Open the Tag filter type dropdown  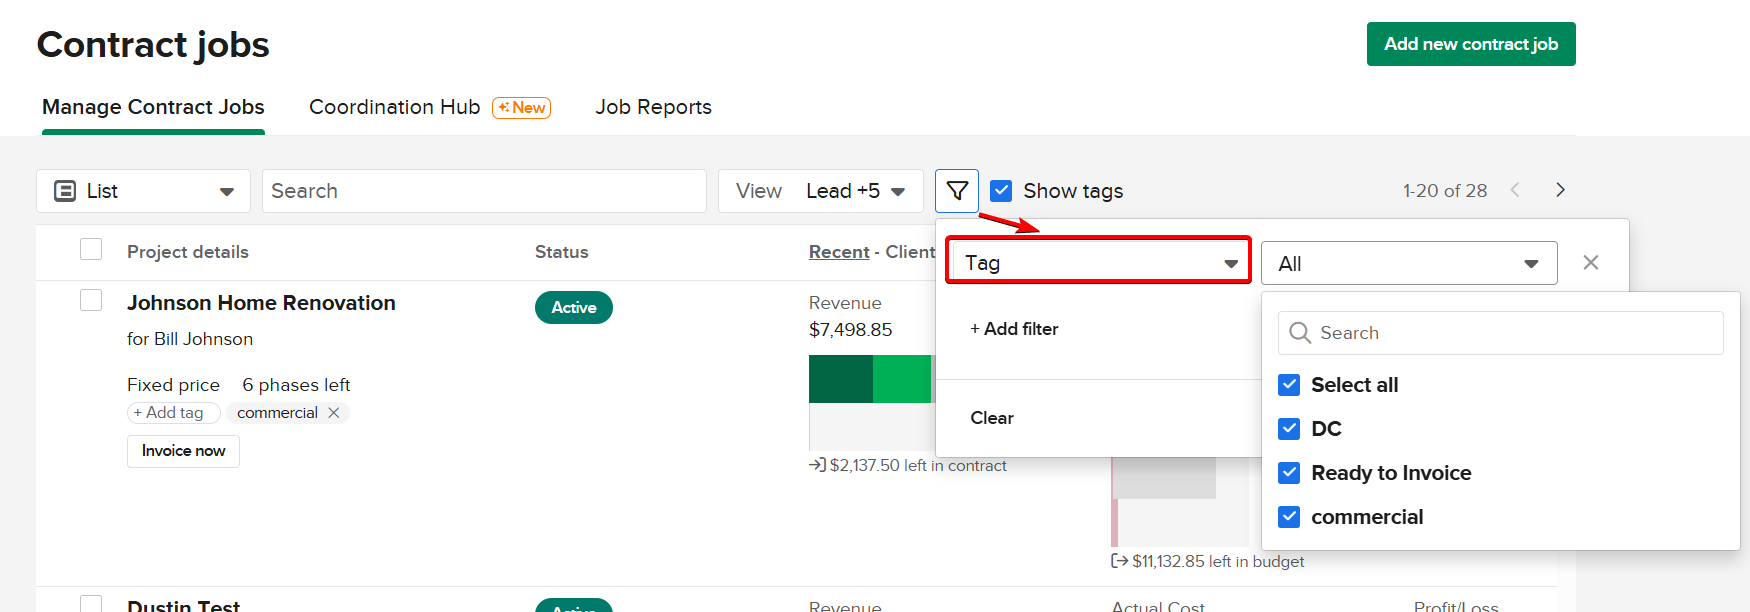coord(1098,263)
